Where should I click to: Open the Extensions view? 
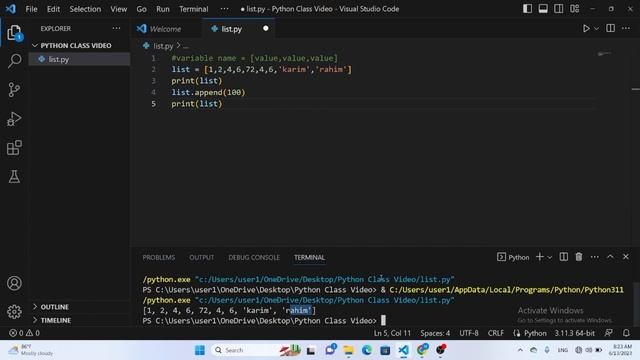pos(14,148)
